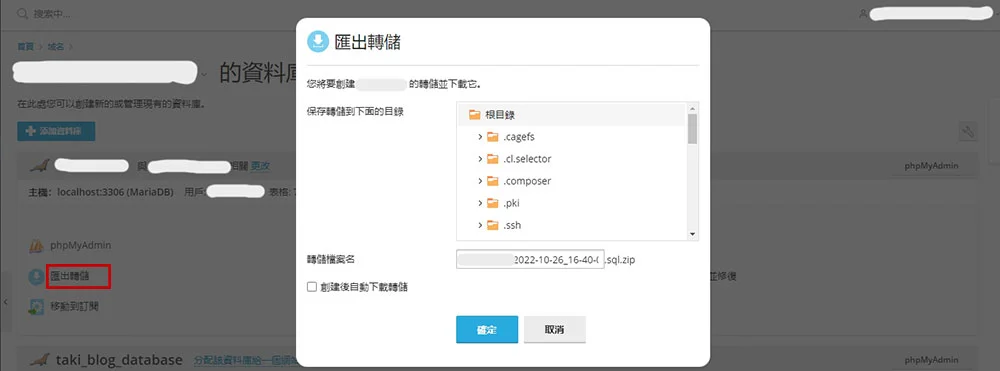Click the 域名 breadcrumb link

(57, 47)
